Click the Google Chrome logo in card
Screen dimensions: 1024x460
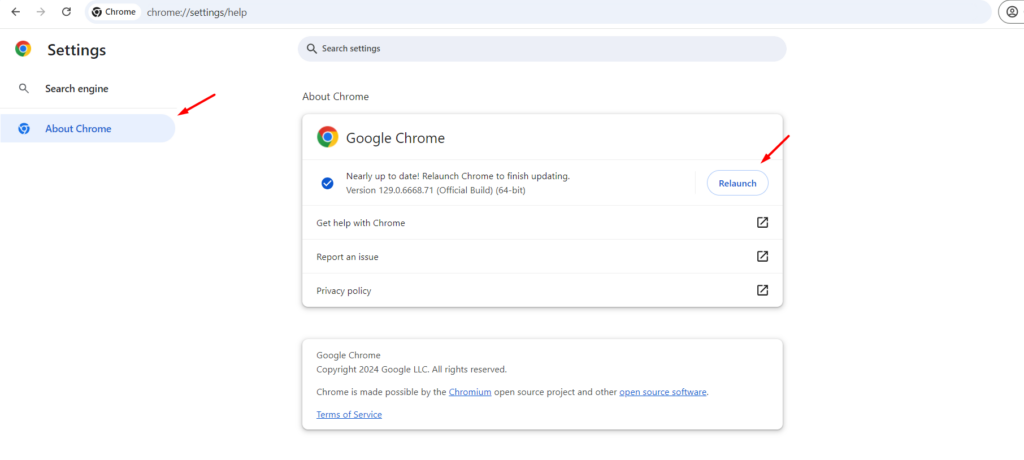(327, 138)
